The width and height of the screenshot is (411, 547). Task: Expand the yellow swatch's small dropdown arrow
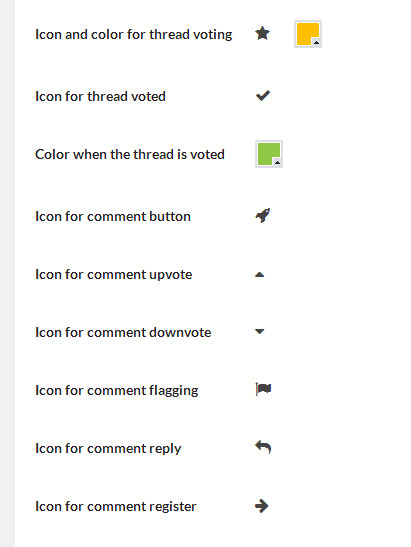[x=316, y=42]
